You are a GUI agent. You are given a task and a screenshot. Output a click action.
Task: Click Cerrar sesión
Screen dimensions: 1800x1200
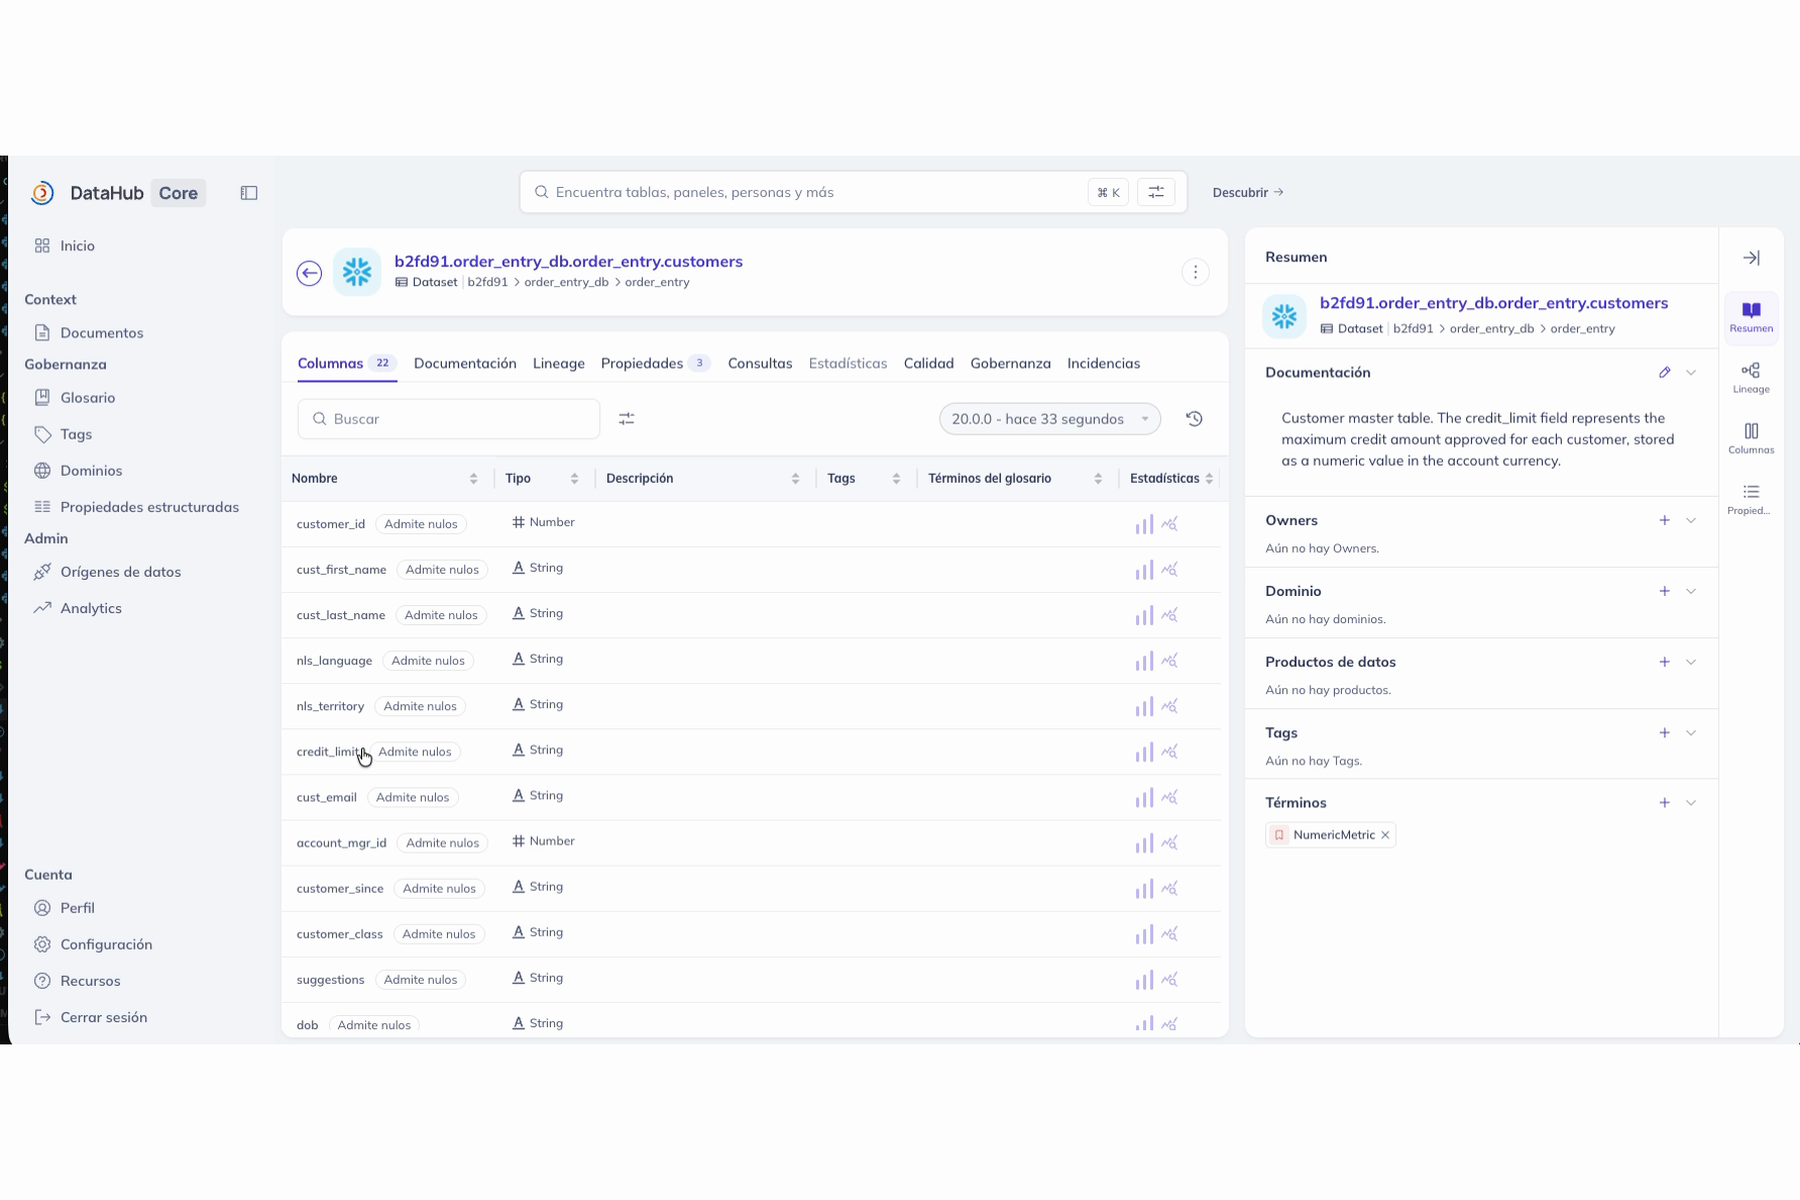click(x=103, y=1017)
